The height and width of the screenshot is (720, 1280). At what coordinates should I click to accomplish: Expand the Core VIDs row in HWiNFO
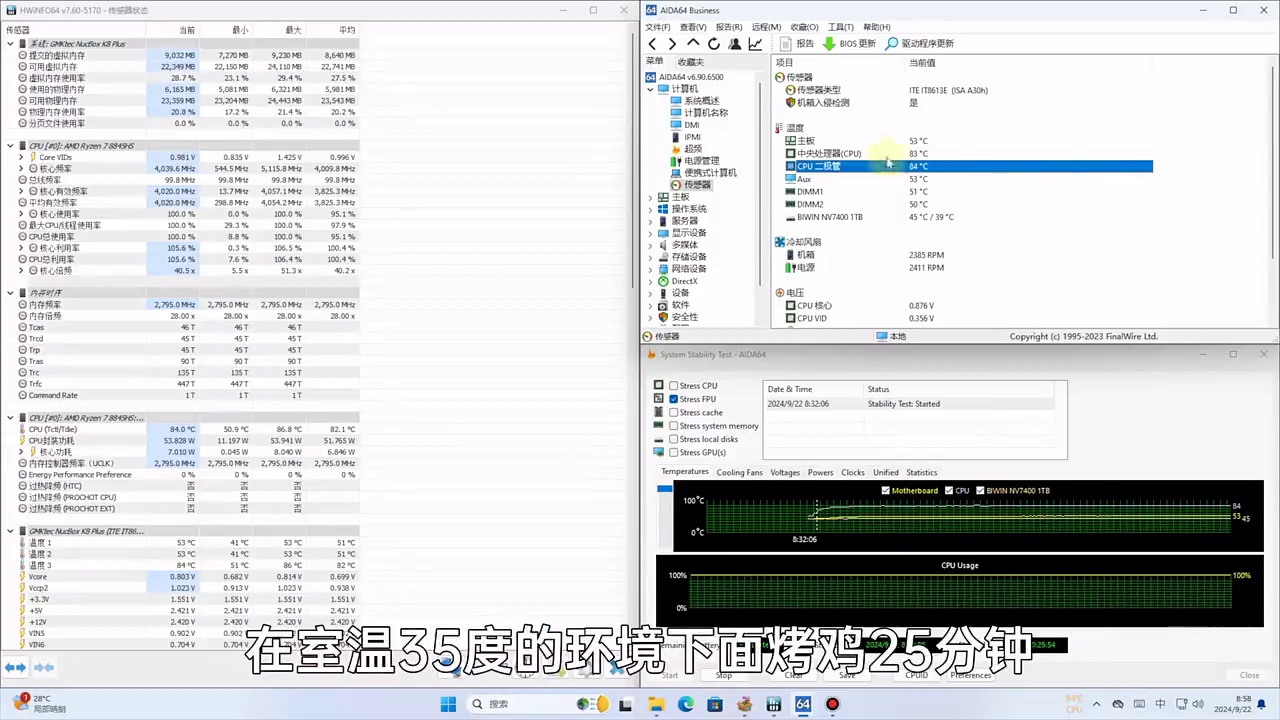(x=22, y=157)
